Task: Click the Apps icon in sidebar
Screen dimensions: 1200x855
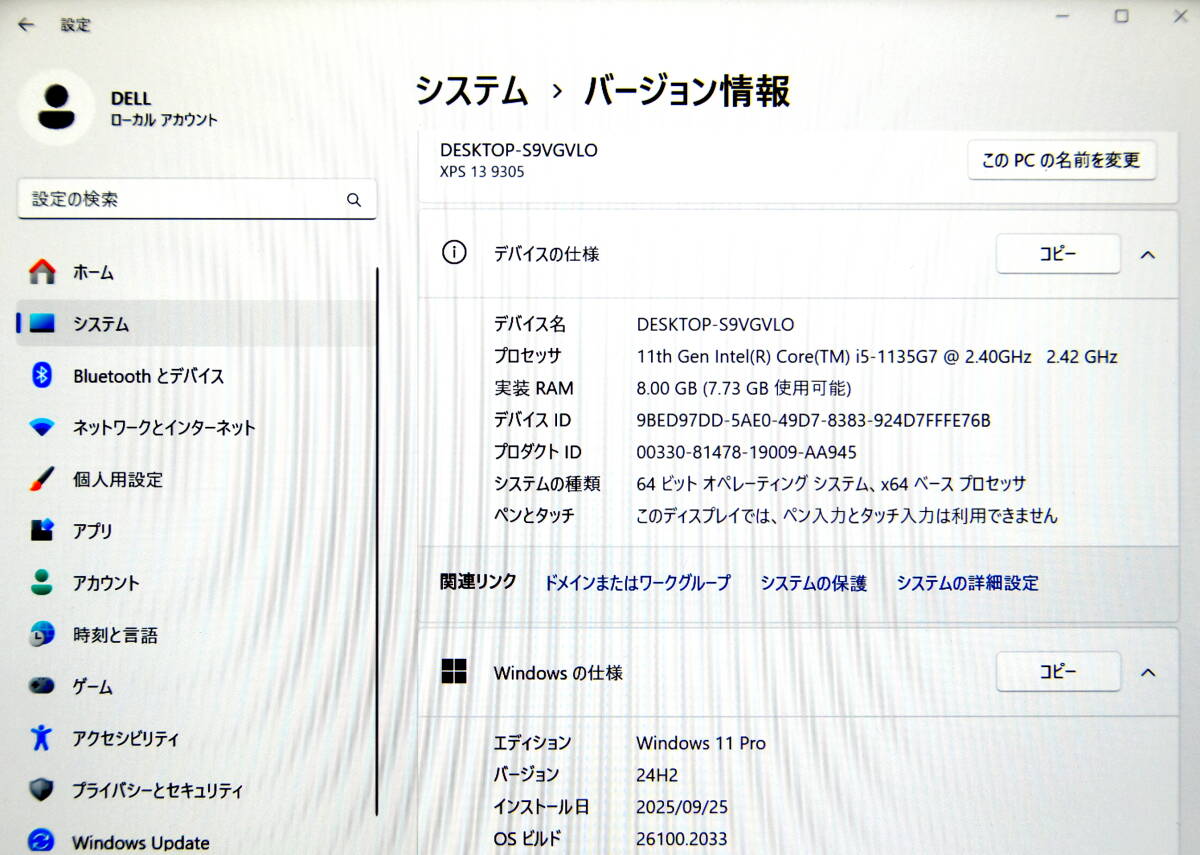Action: click(42, 531)
